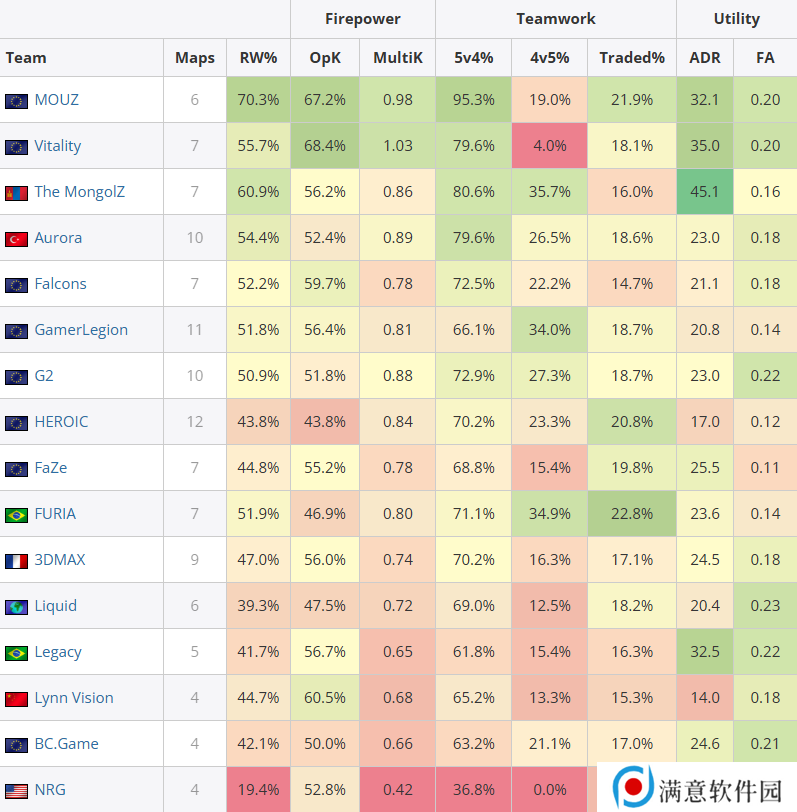Click the world globe flag beside Liquid
The image size is (797, 812).
(16, 607)
